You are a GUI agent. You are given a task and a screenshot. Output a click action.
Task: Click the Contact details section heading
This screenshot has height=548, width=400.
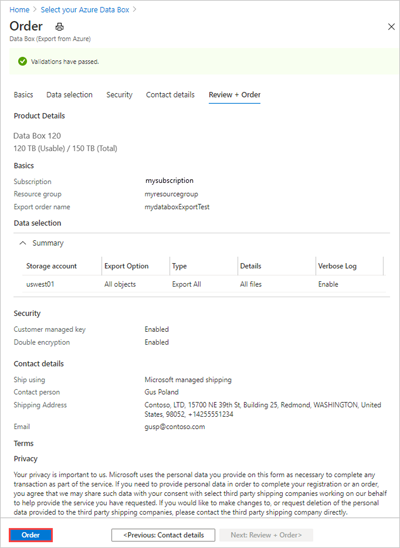(x=39, y=364)
